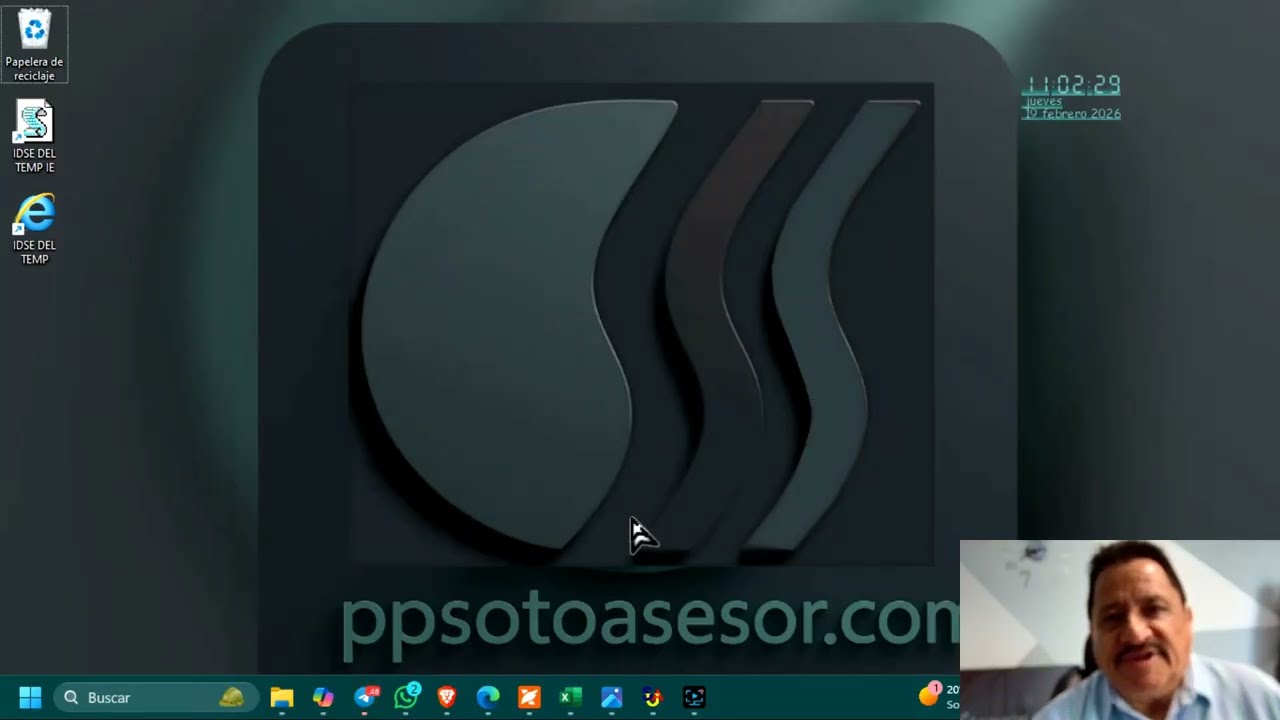Select the IDSE DEL TEMP Internet Explorer shortcut

(x=34, y=229)
